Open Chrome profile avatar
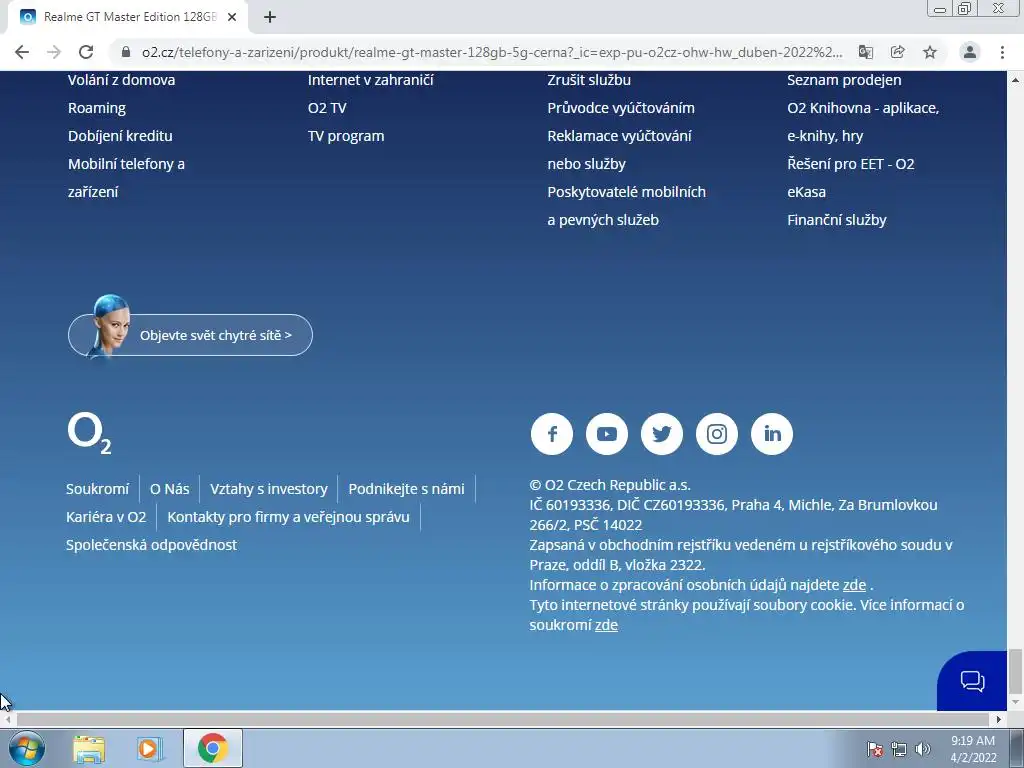The height and width of the screenshot is (768, 1024). point(970,52)
